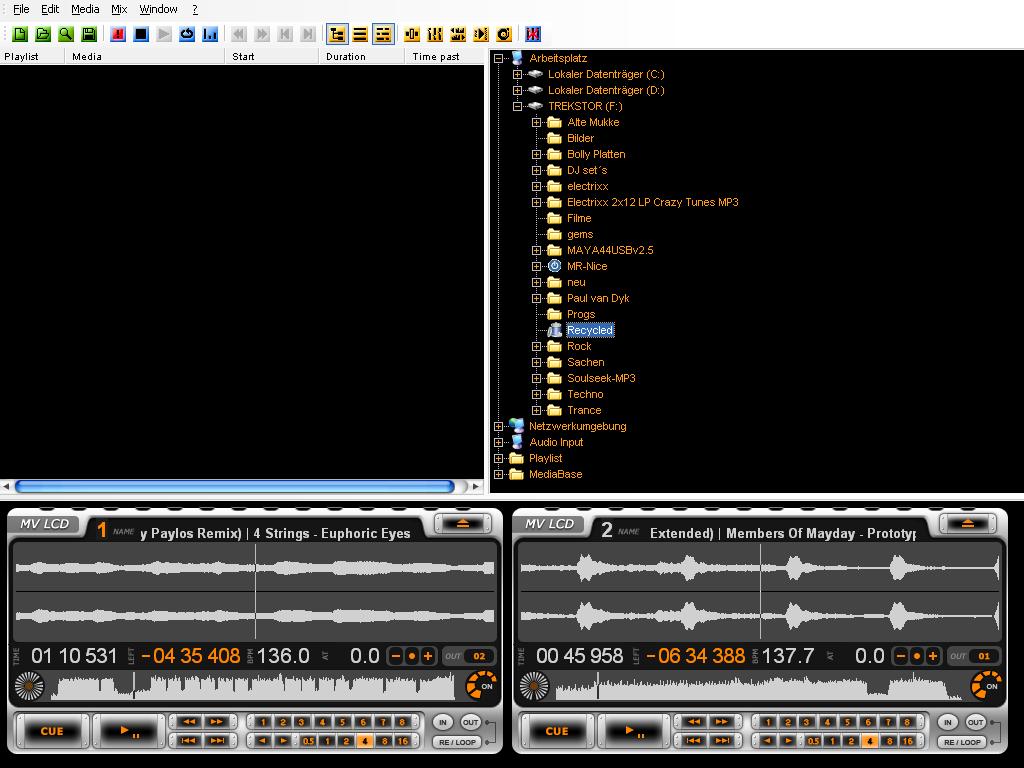This screenshot has height=768, width=1024.
Task: Click play/pause on deck 1
Action: 129,731
